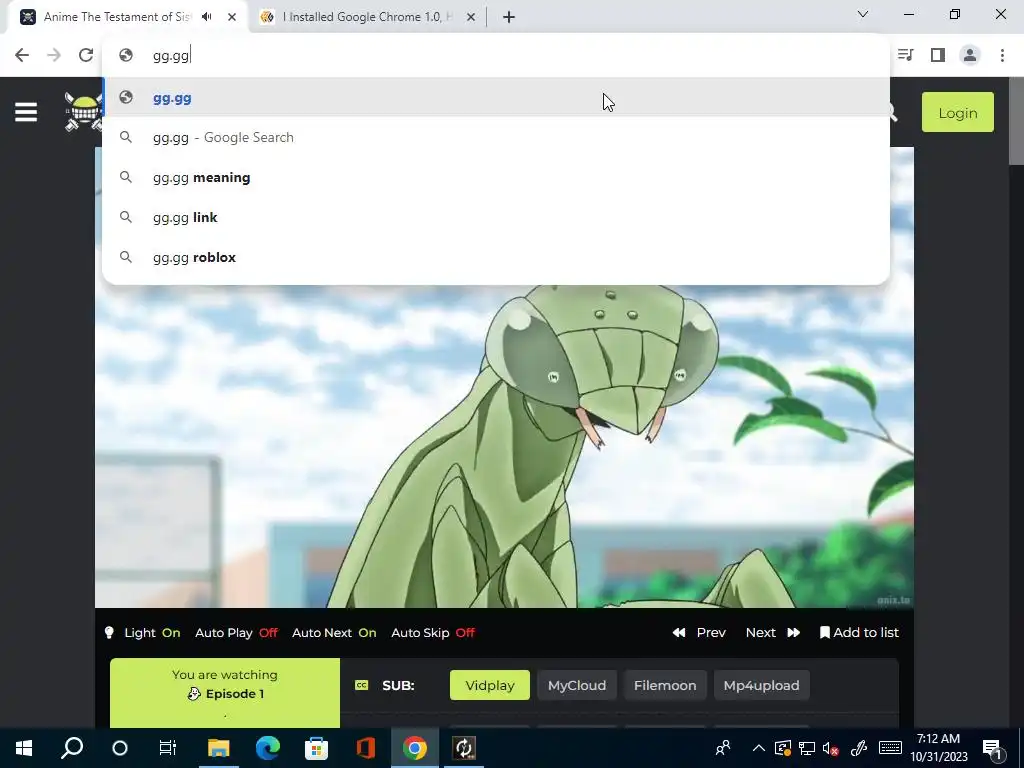Select the gg.gg URL suggestion
This screenshot has width=1024, height=768.
pos(496,97)
